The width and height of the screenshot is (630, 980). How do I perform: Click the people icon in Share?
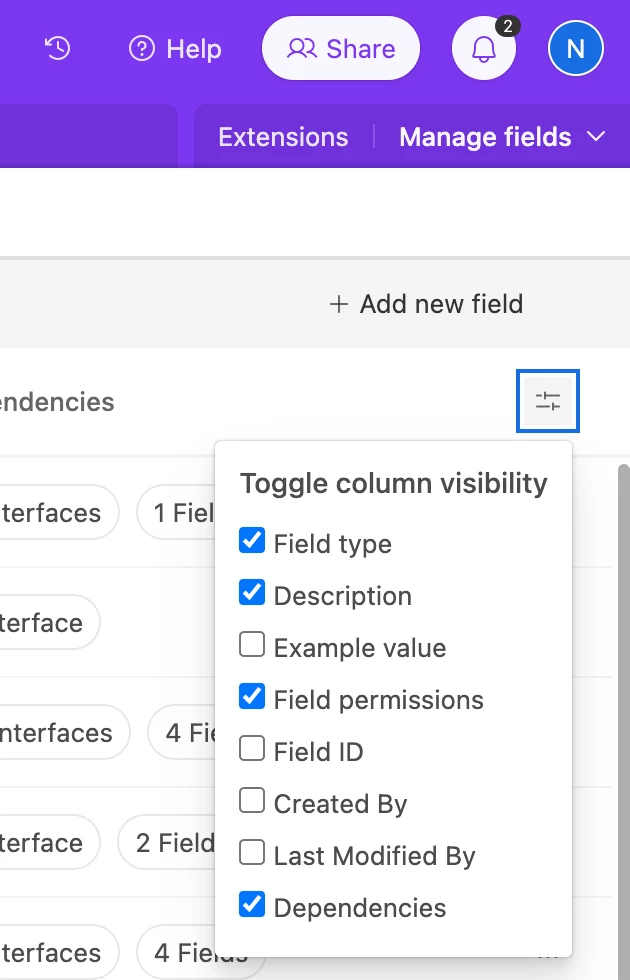301,48
